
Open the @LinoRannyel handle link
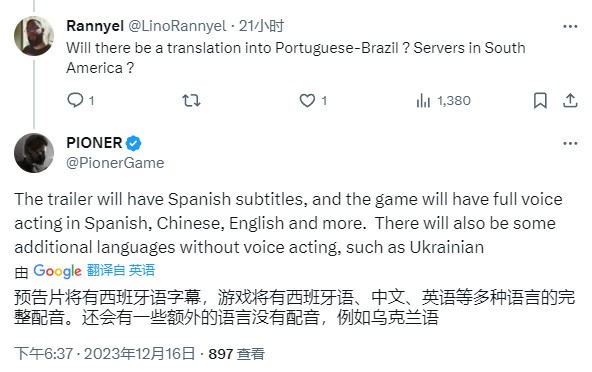pos(177,26)
